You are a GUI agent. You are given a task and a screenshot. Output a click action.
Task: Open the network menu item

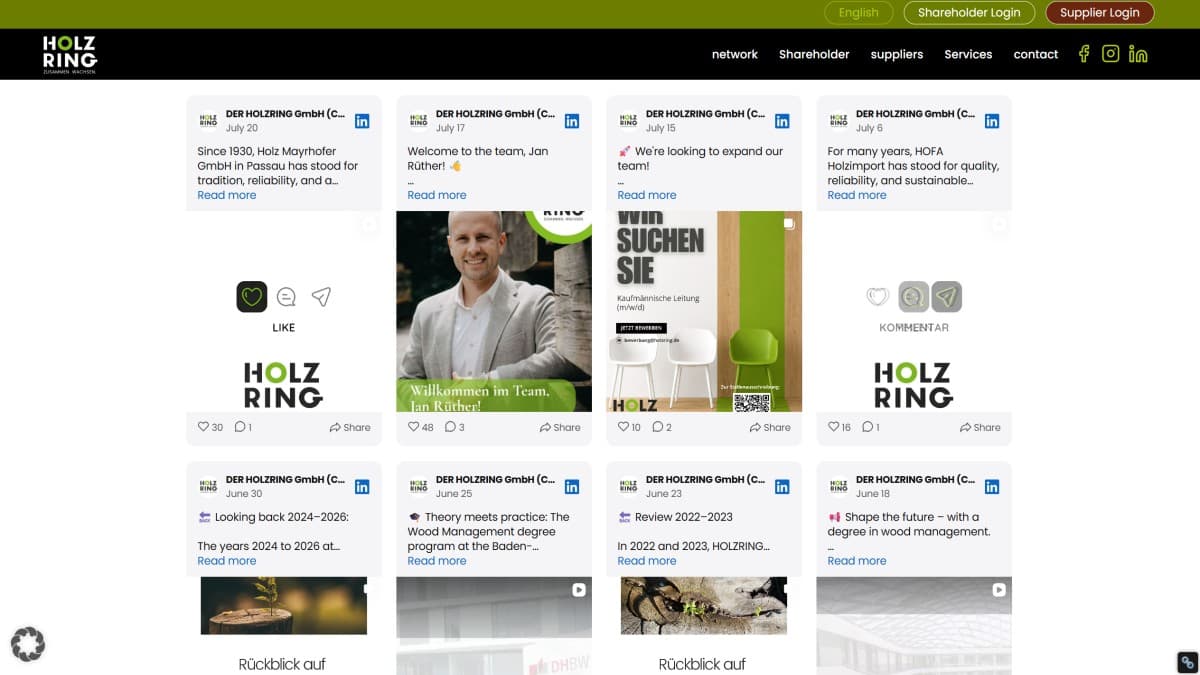click(735, 54)
